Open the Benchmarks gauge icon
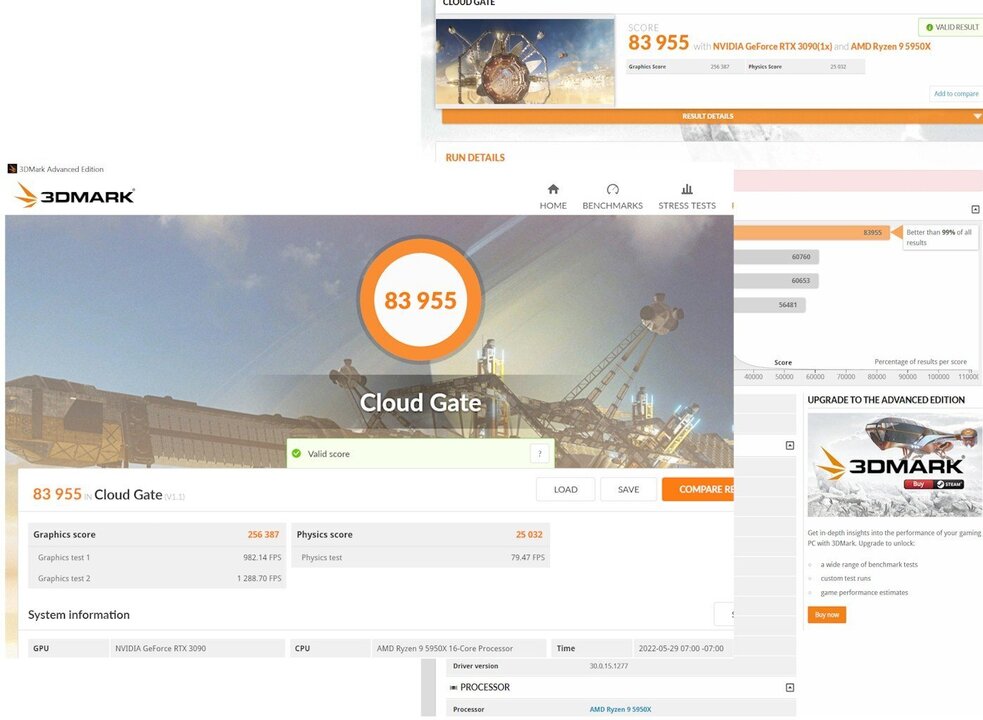 [612, 189]
